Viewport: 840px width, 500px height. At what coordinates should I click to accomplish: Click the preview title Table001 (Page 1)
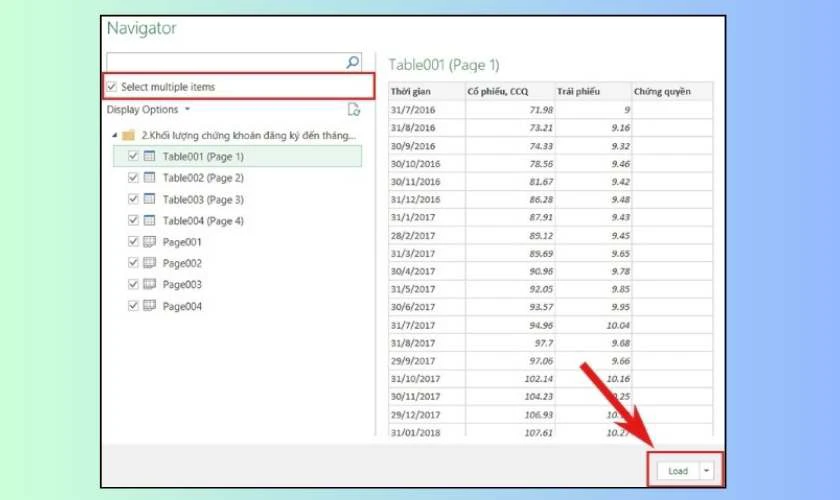tap(444, 65)
